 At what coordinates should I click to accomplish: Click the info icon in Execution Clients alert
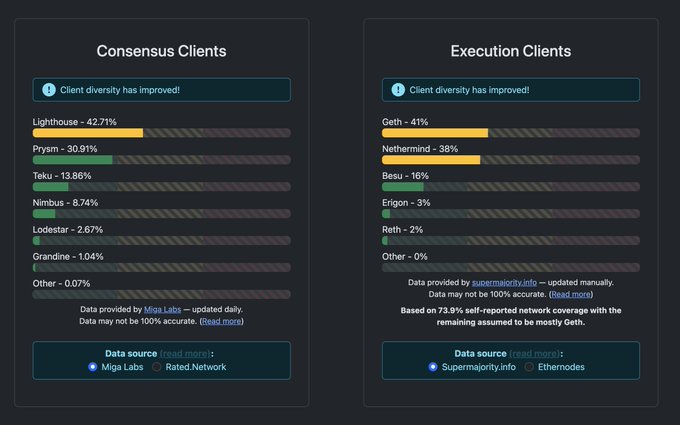click(398, 90)
